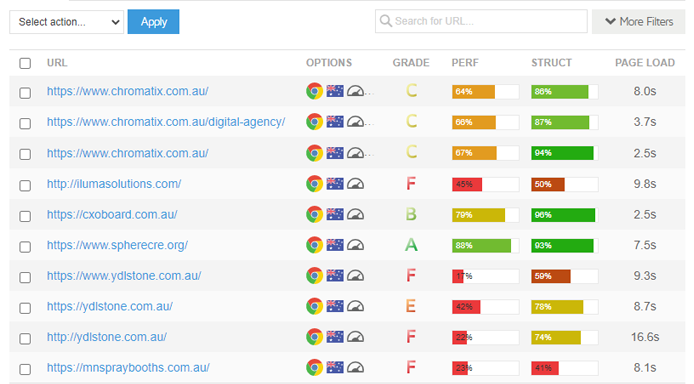Click the speedometer icon in the ilumasolutions.com row
The width and height of the screenshot is (694, 384).
click(x=355, y=184)
